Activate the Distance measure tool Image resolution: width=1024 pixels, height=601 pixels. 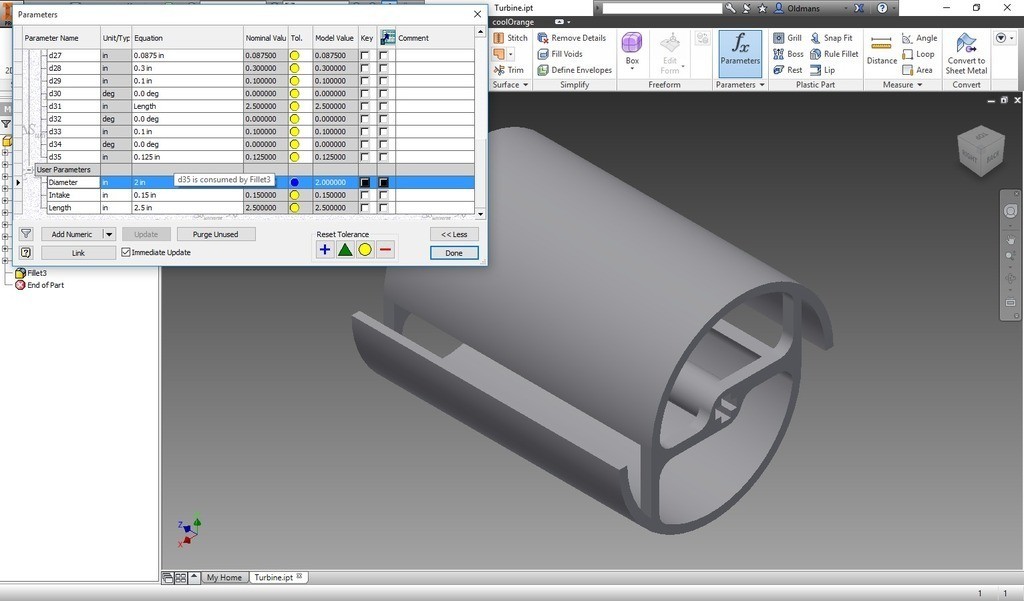(x=882, y=50)
